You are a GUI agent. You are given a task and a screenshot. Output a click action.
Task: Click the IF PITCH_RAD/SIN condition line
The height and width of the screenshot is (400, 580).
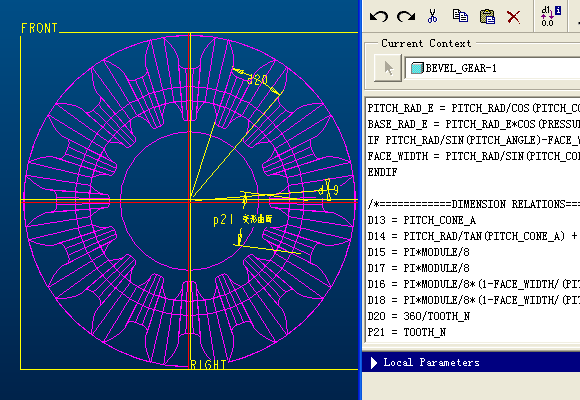473,141
